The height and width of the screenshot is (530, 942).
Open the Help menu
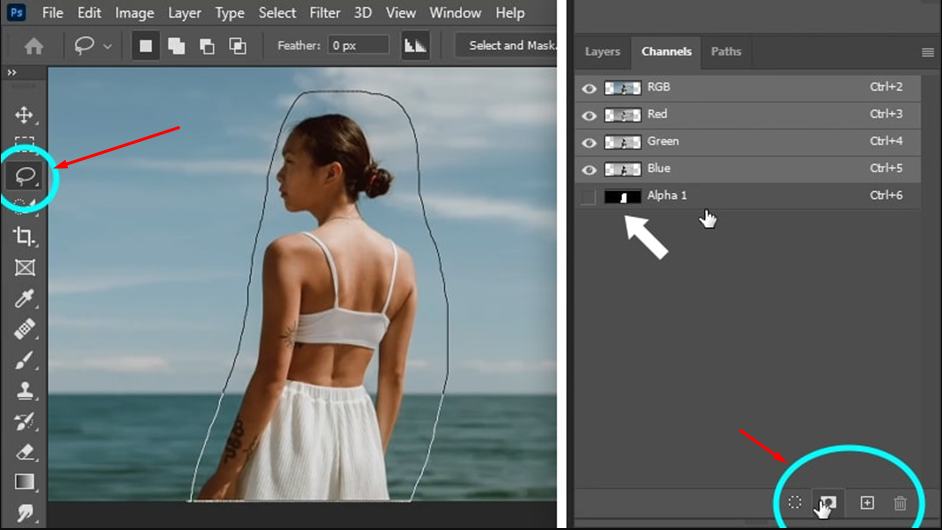tap(510, 13)
